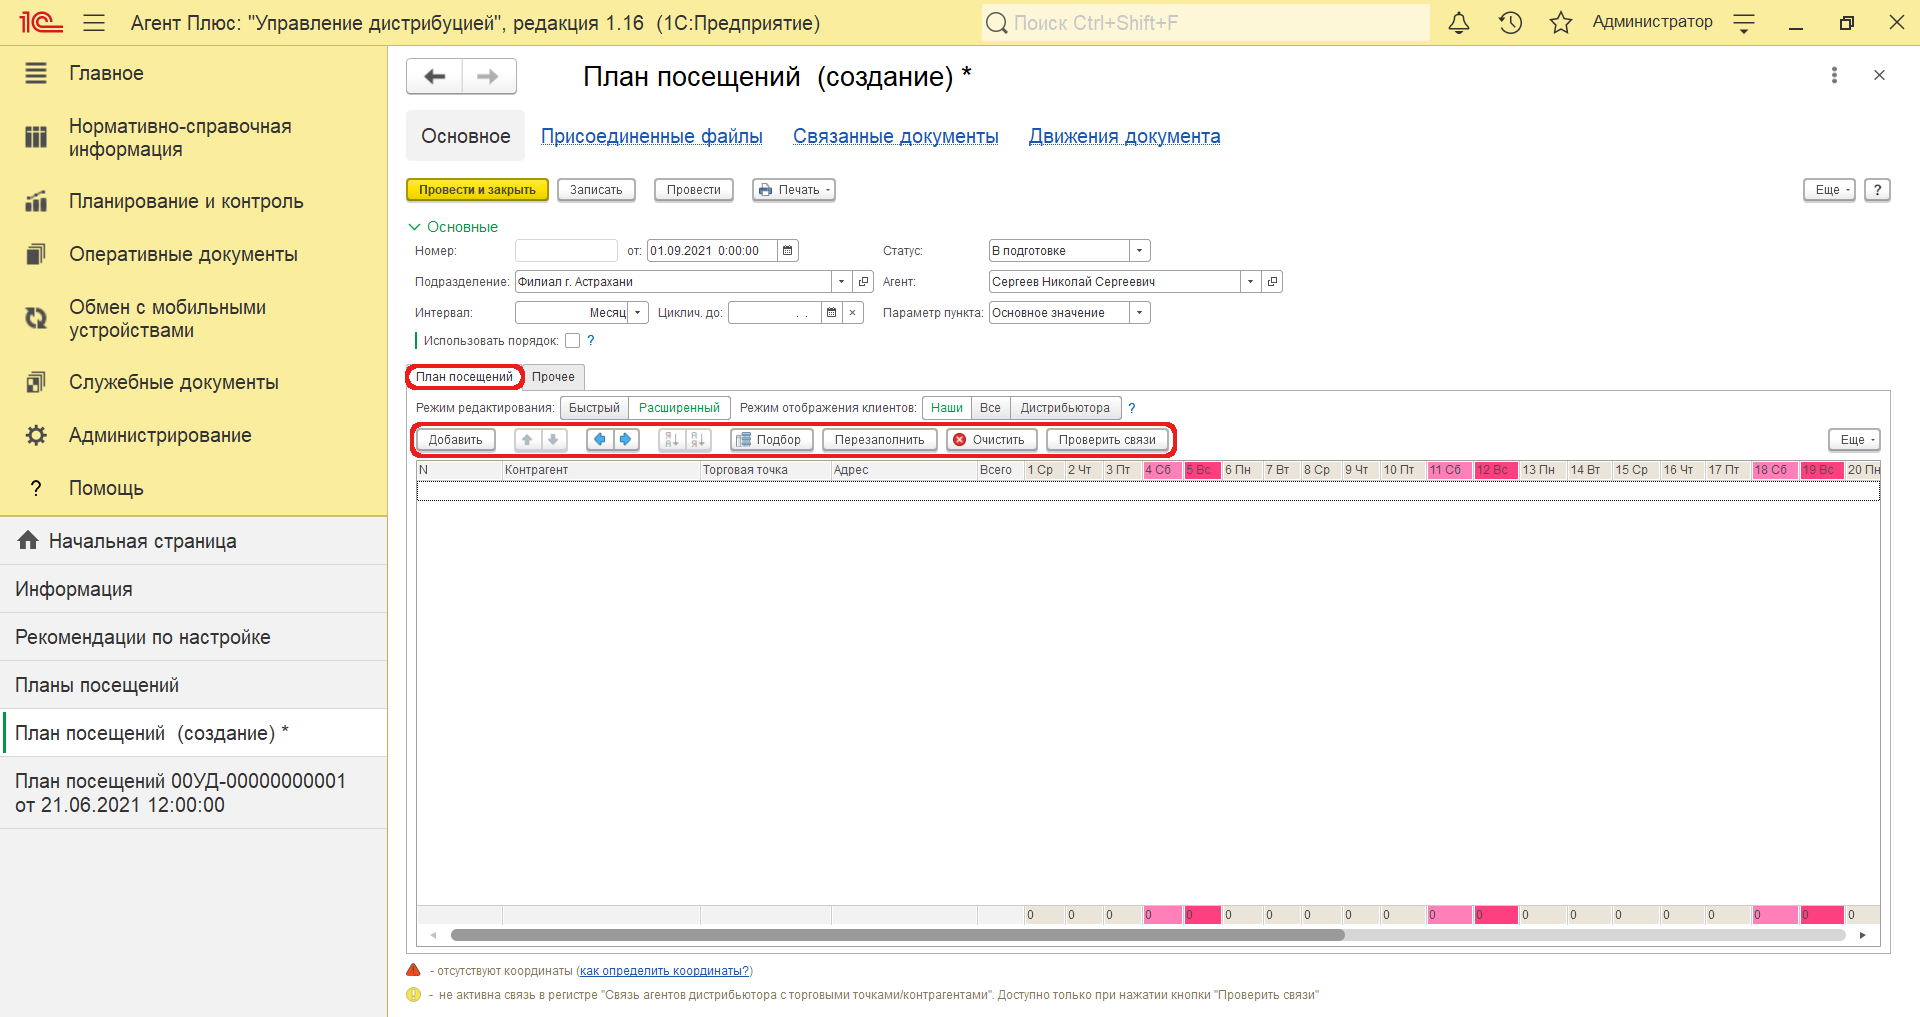1920x1017 pixels.
Task: Select Дистрибьютора client display mode
Action: tap(1065, 408)
